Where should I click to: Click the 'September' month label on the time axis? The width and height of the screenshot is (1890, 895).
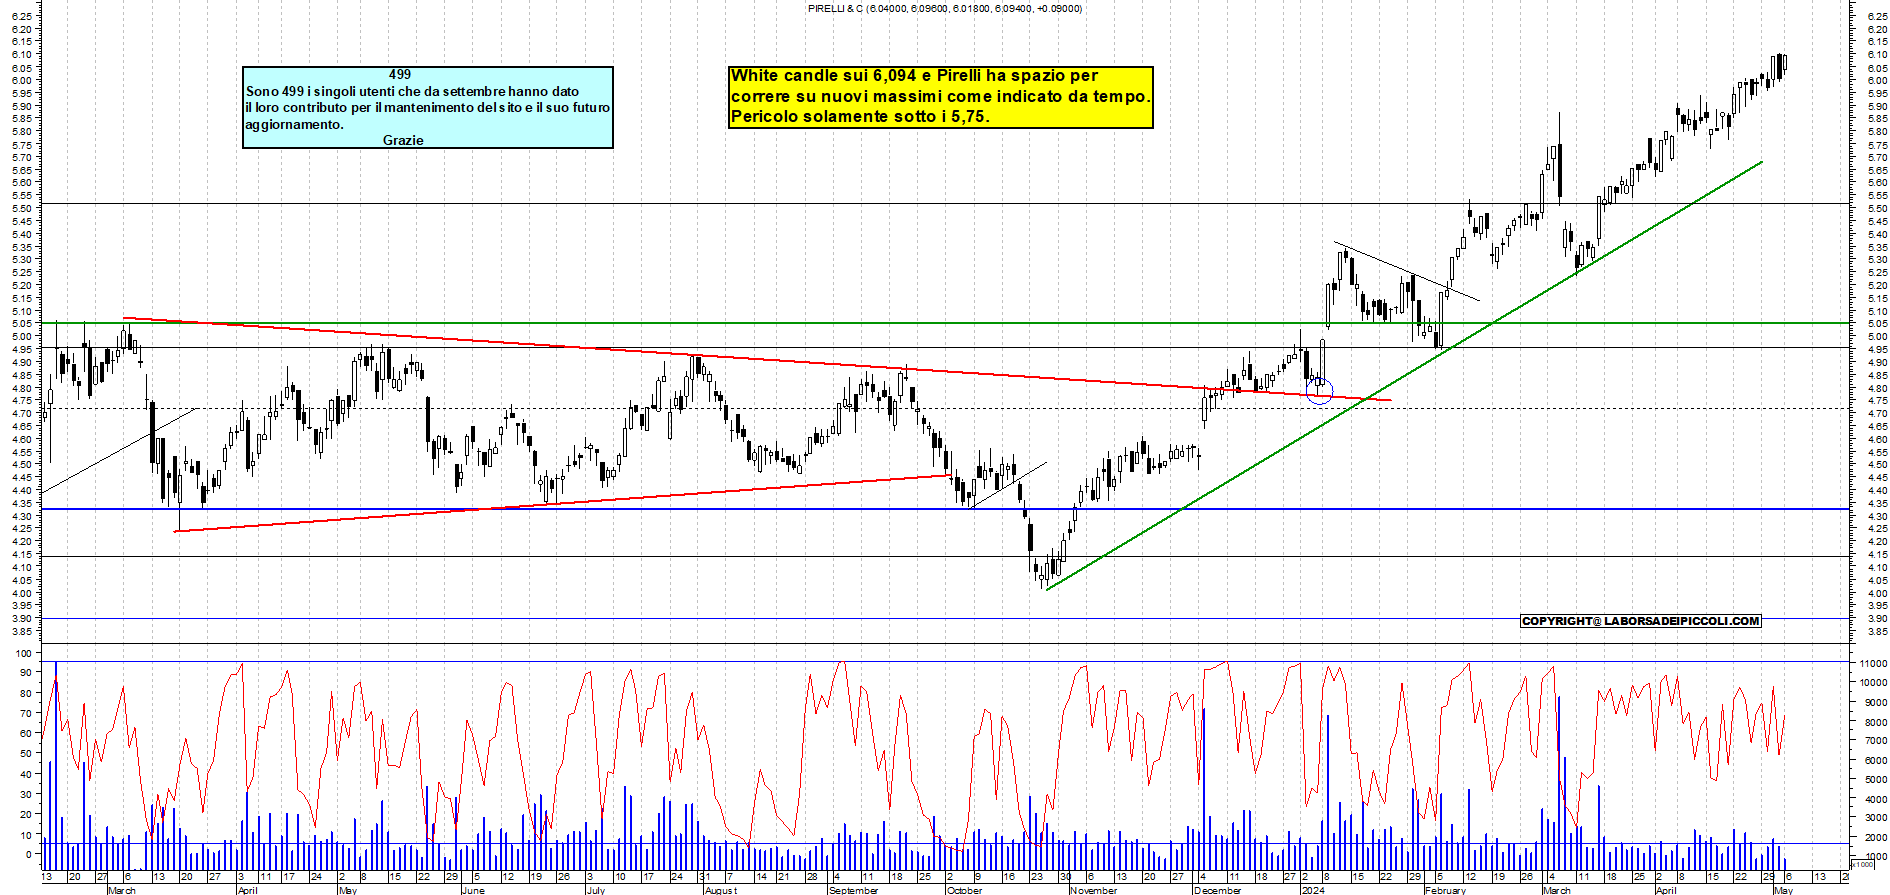coord(853,890)
